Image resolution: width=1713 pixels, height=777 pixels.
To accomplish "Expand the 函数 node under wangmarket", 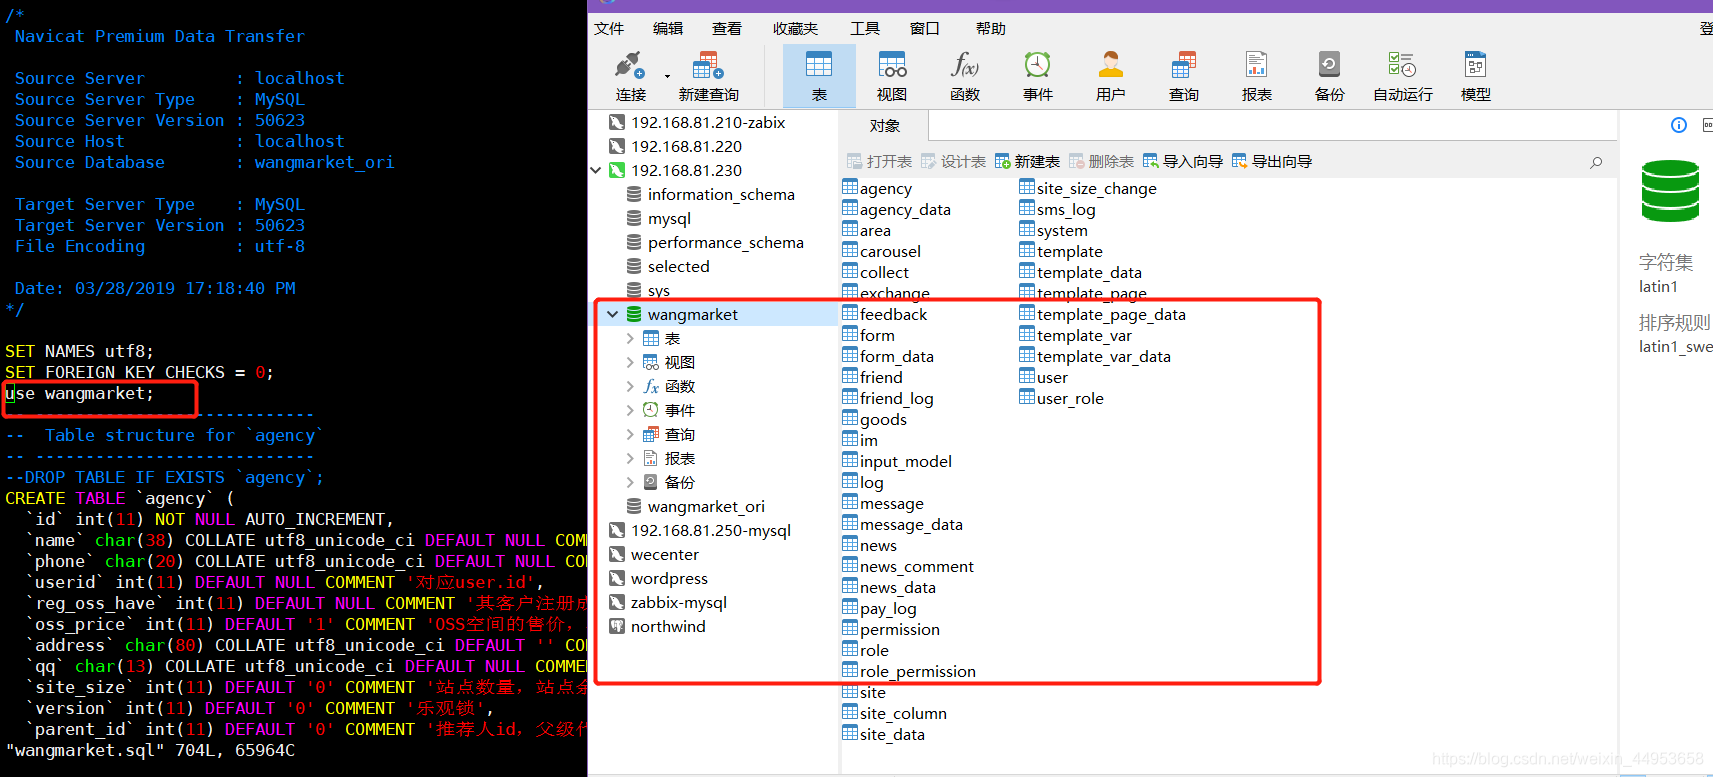I will coord(630,386).
